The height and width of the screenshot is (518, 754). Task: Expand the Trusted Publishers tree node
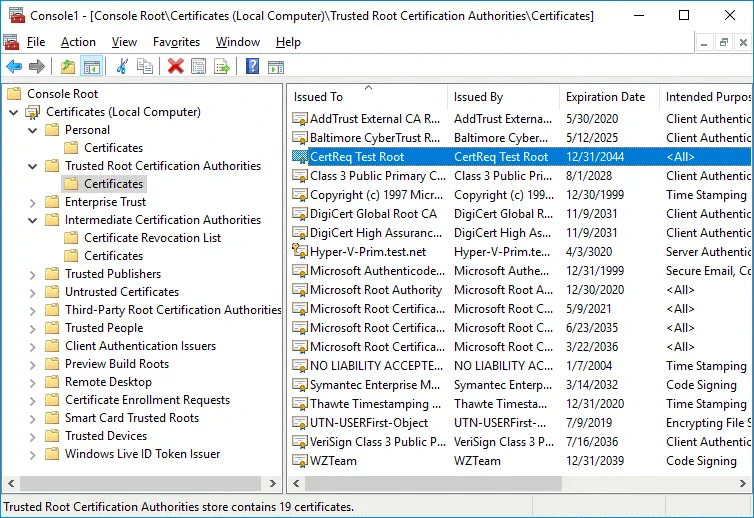pyautogui.click(x=32, y=274)
